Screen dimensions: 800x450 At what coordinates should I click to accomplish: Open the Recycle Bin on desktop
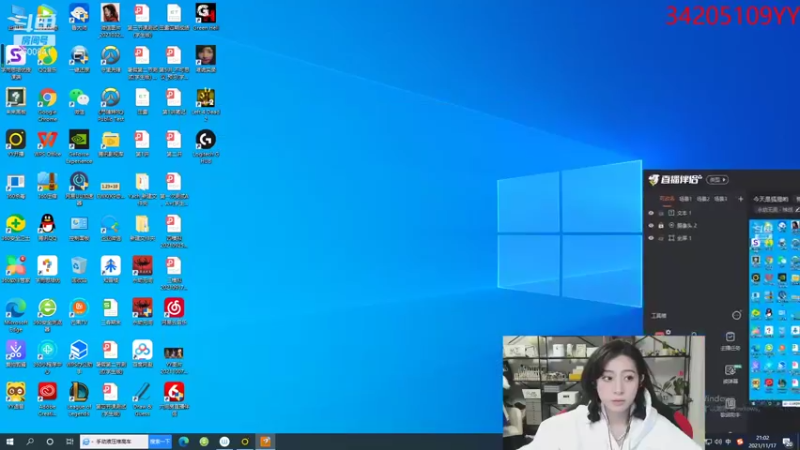79,265
